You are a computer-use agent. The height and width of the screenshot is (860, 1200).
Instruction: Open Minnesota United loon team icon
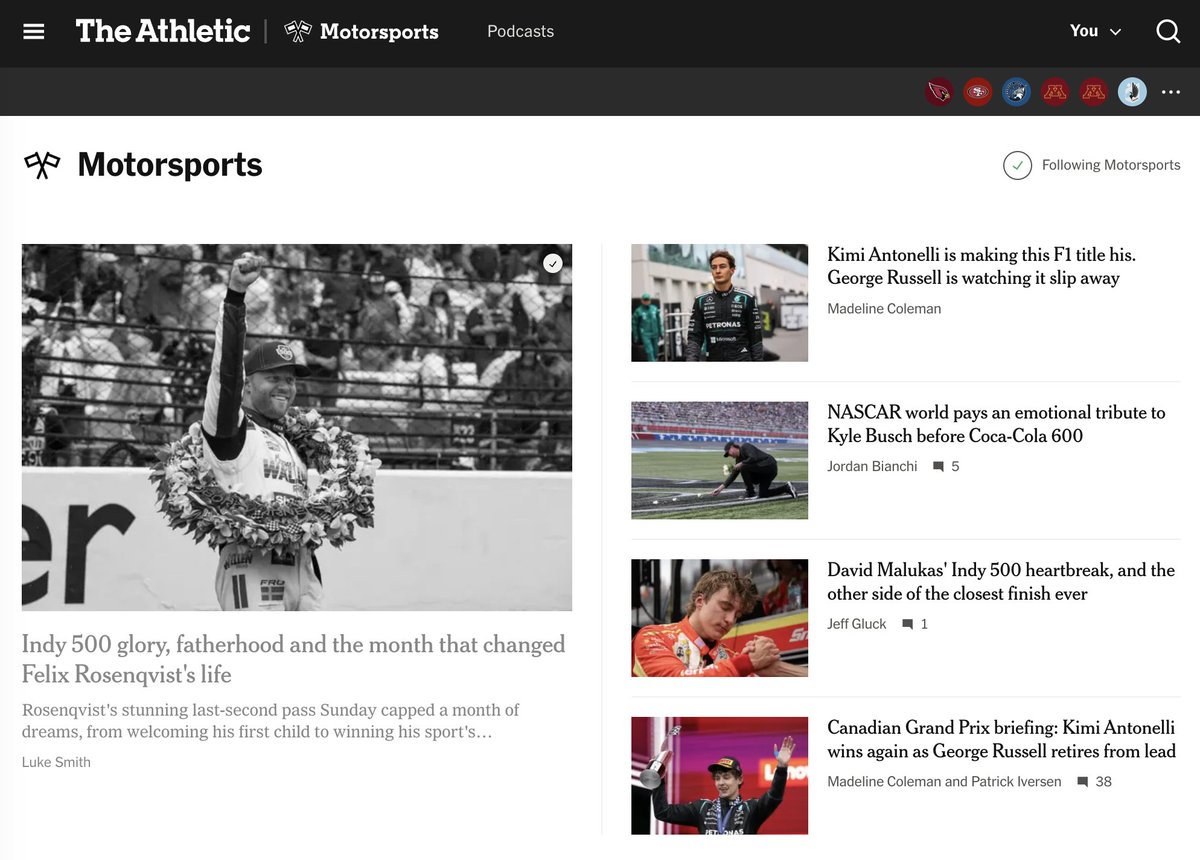coord(1132,92)
